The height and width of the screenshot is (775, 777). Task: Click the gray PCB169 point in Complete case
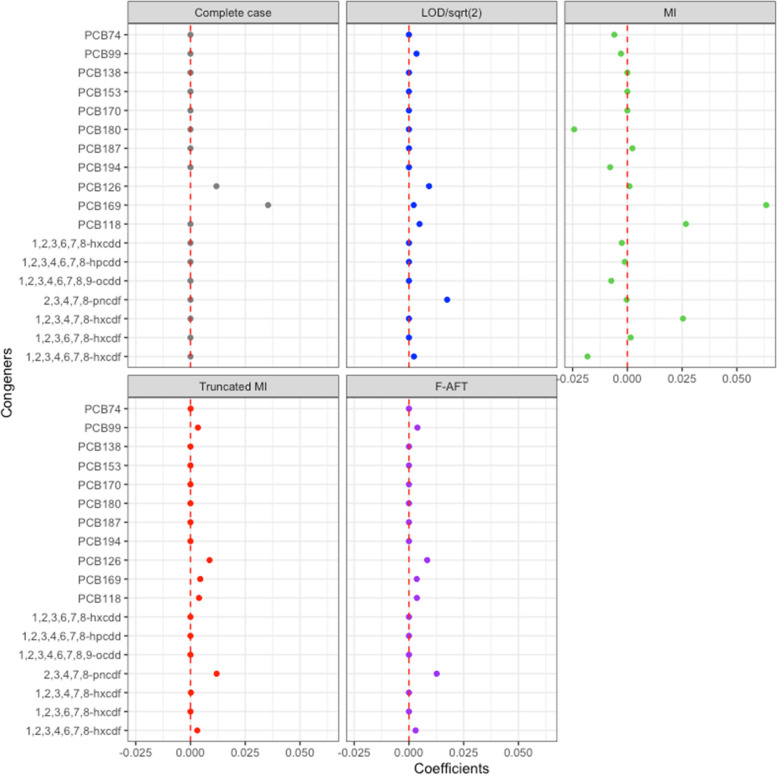pos(268,205)
